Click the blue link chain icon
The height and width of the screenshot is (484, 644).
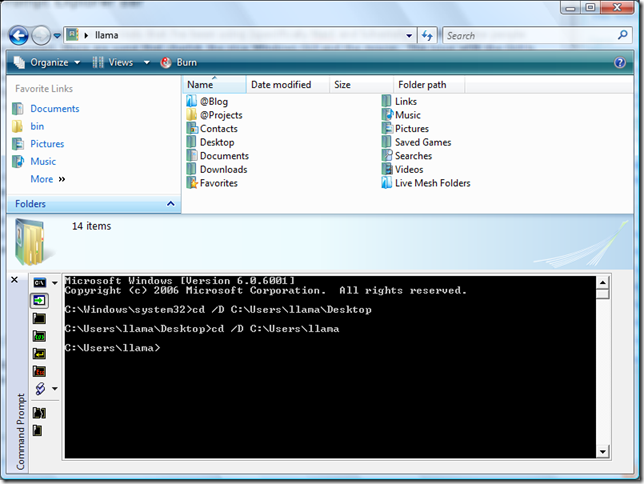click(40, 388)
